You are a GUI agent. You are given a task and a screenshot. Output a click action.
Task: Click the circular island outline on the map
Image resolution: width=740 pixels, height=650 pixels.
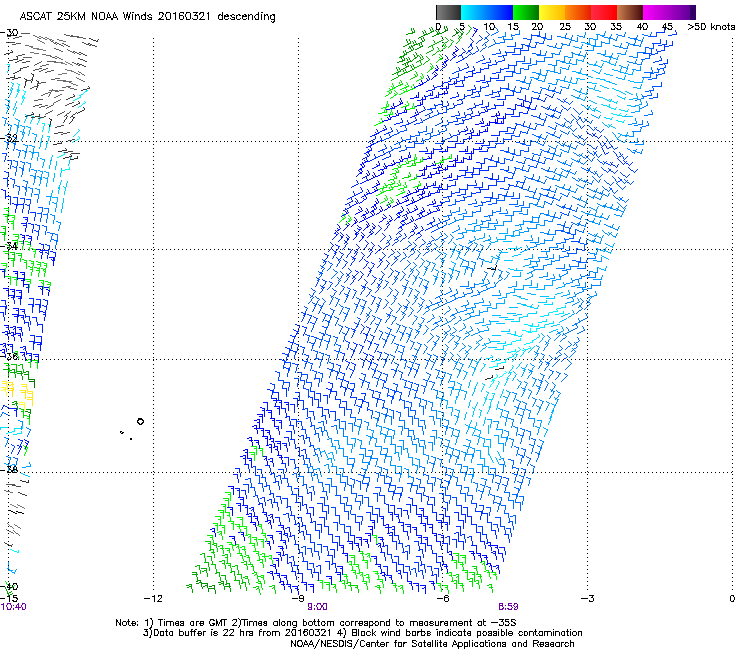coord(140,422)
